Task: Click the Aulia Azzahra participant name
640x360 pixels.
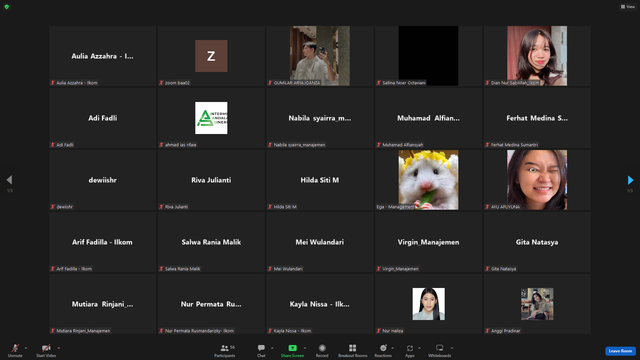Action: click(102, 56)
